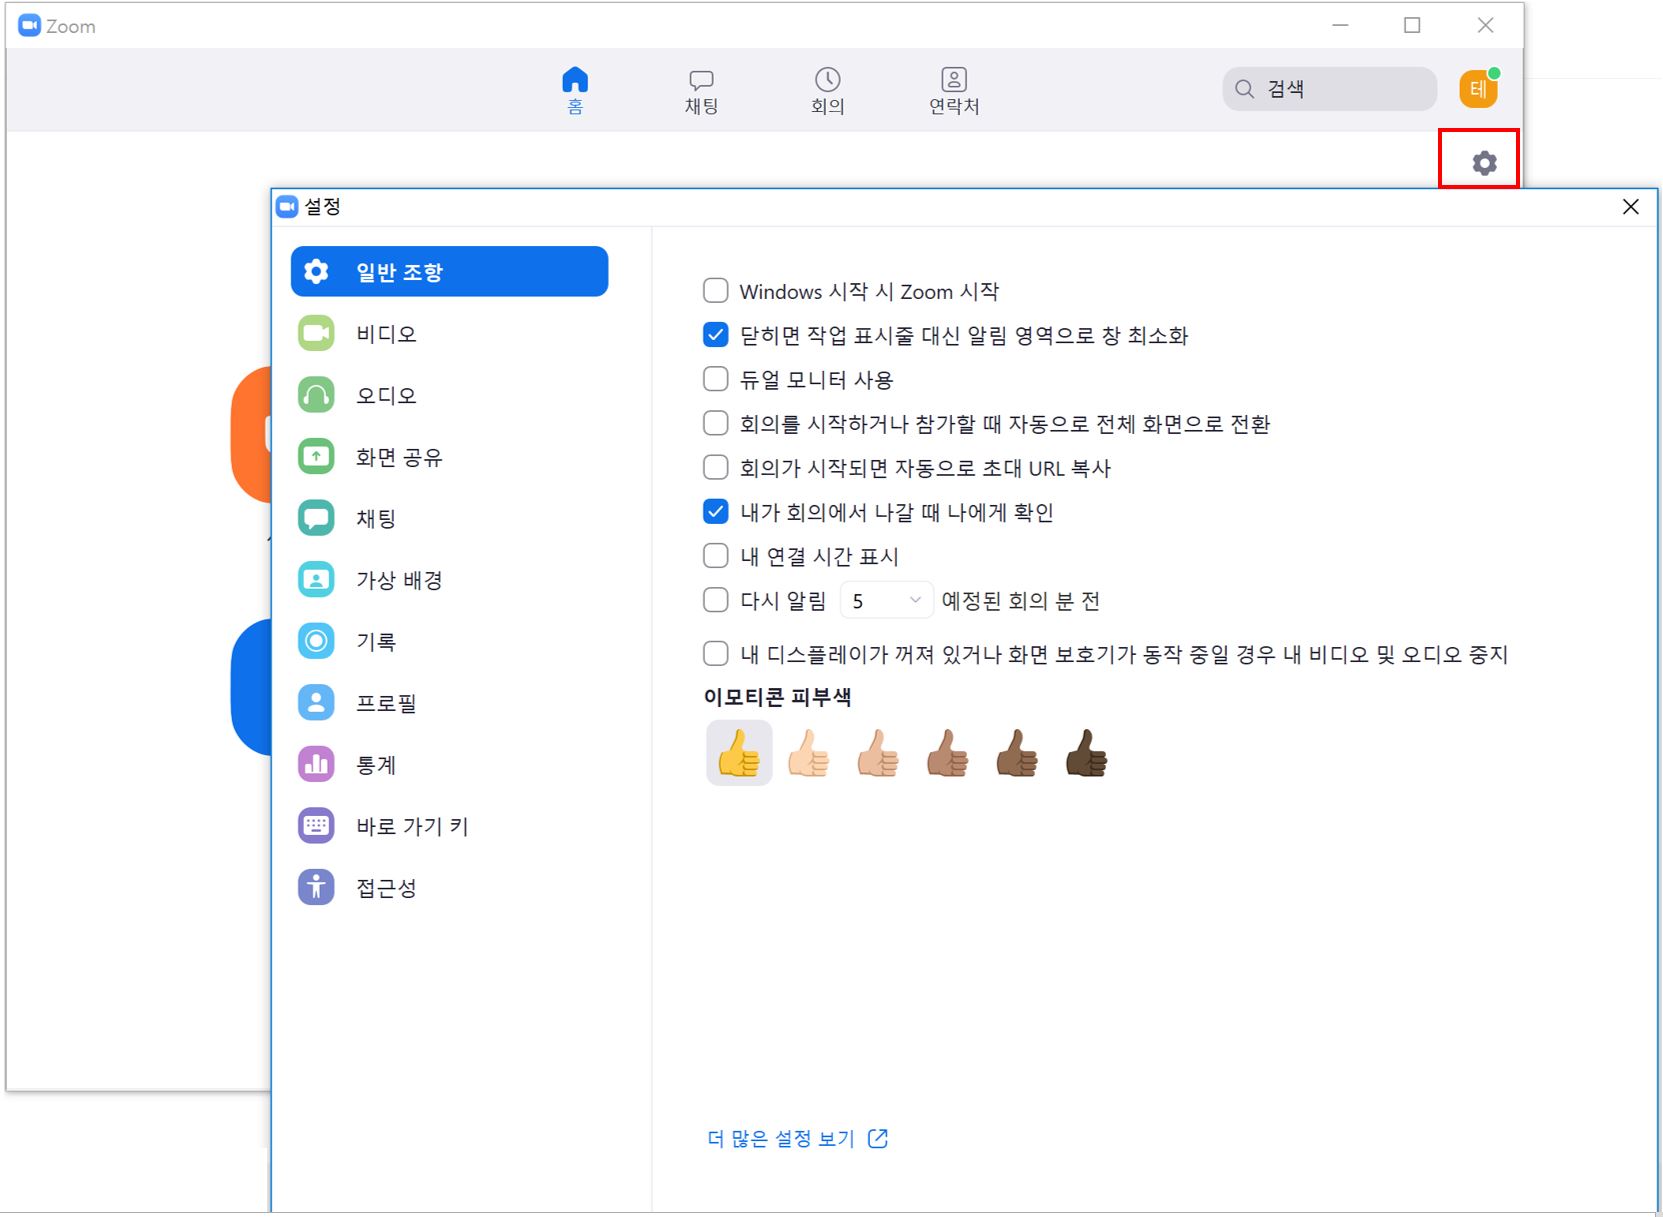Uncheck 내가 회의에서 나갈 때 나에게 확인
The height and width of the screenshot is (1217, 1663).
pyautogui.click(x=715, y=512)
